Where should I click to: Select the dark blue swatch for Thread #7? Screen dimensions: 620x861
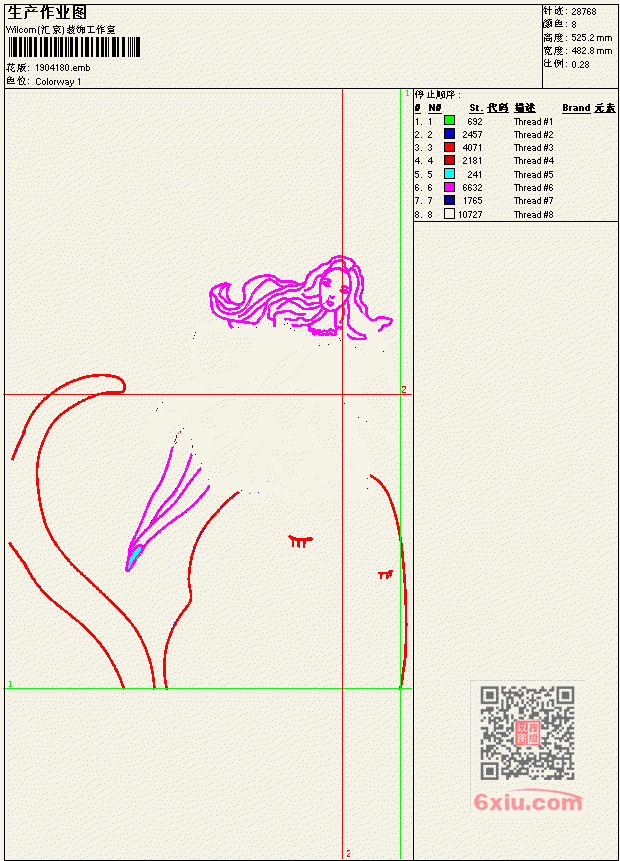coord(449,200)
